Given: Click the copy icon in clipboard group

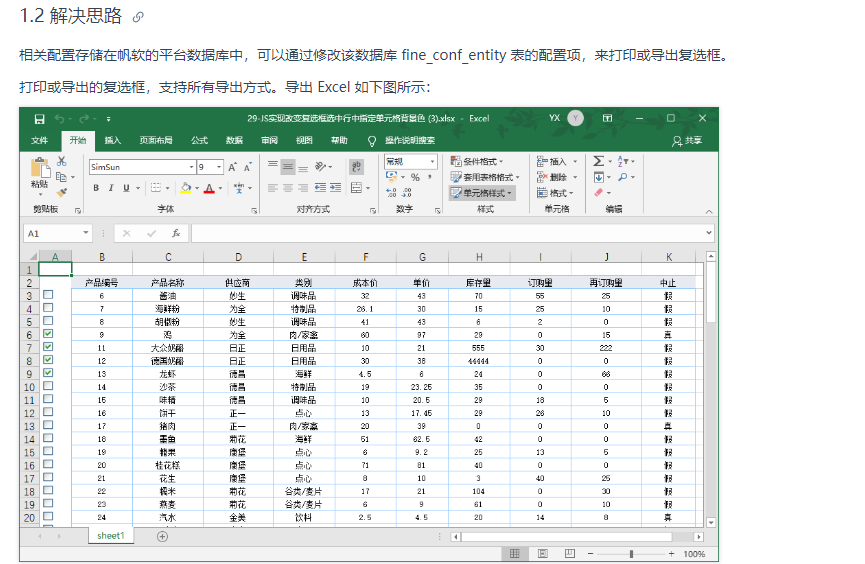Looking at the screenshot, I should click(x=61, y=177).
